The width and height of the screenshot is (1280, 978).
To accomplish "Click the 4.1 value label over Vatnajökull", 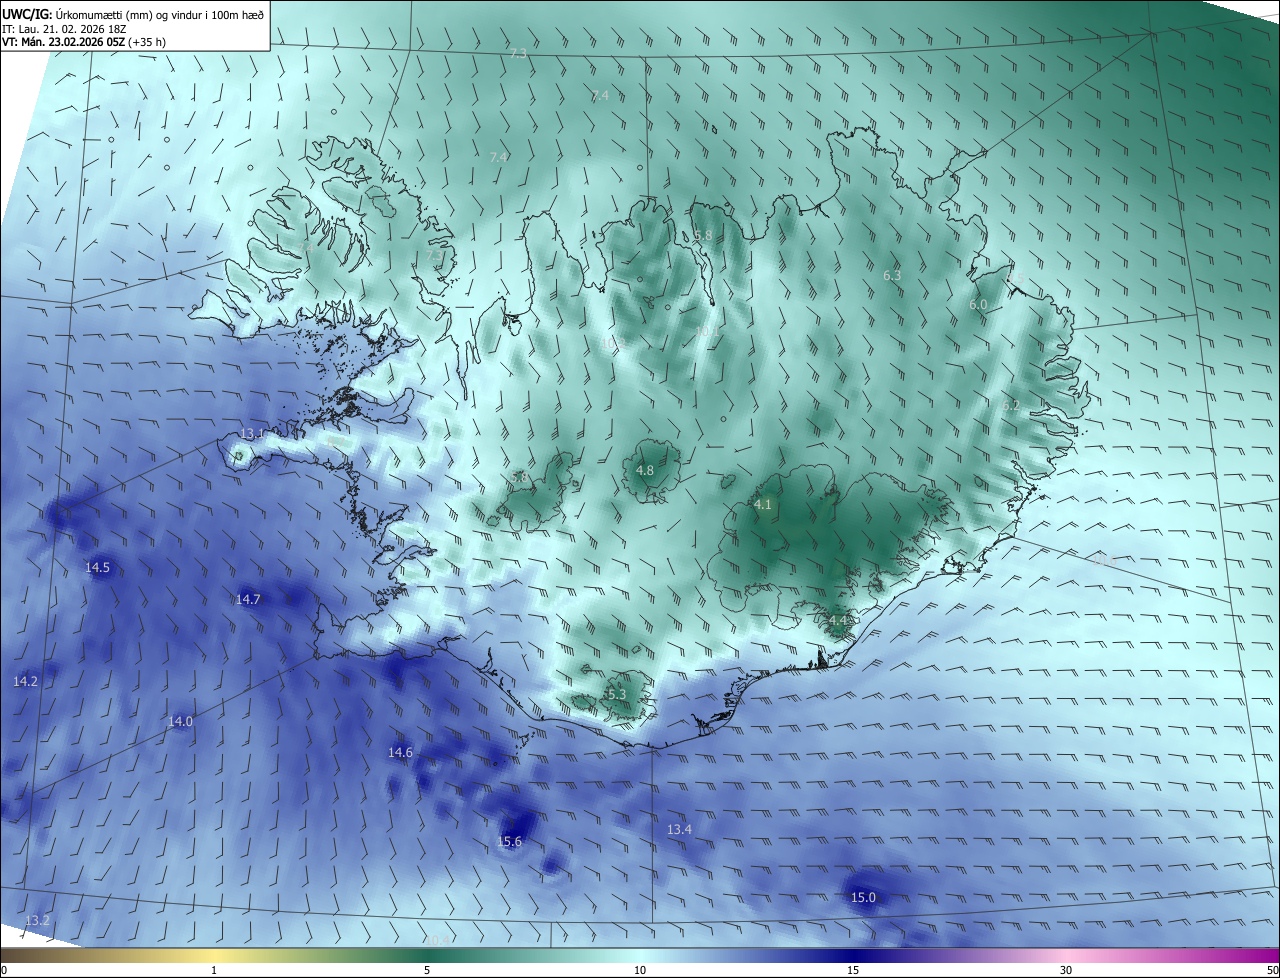I will pos(763,504).
